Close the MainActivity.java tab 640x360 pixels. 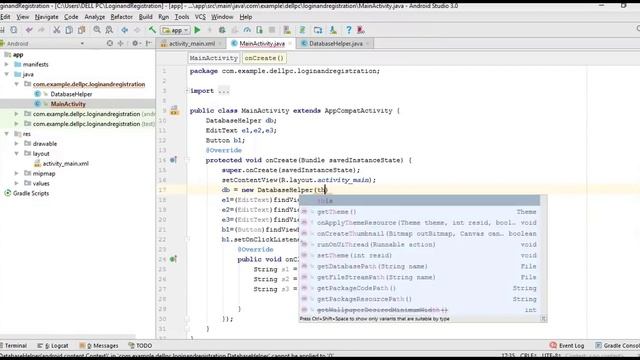[x=290, y=44]
